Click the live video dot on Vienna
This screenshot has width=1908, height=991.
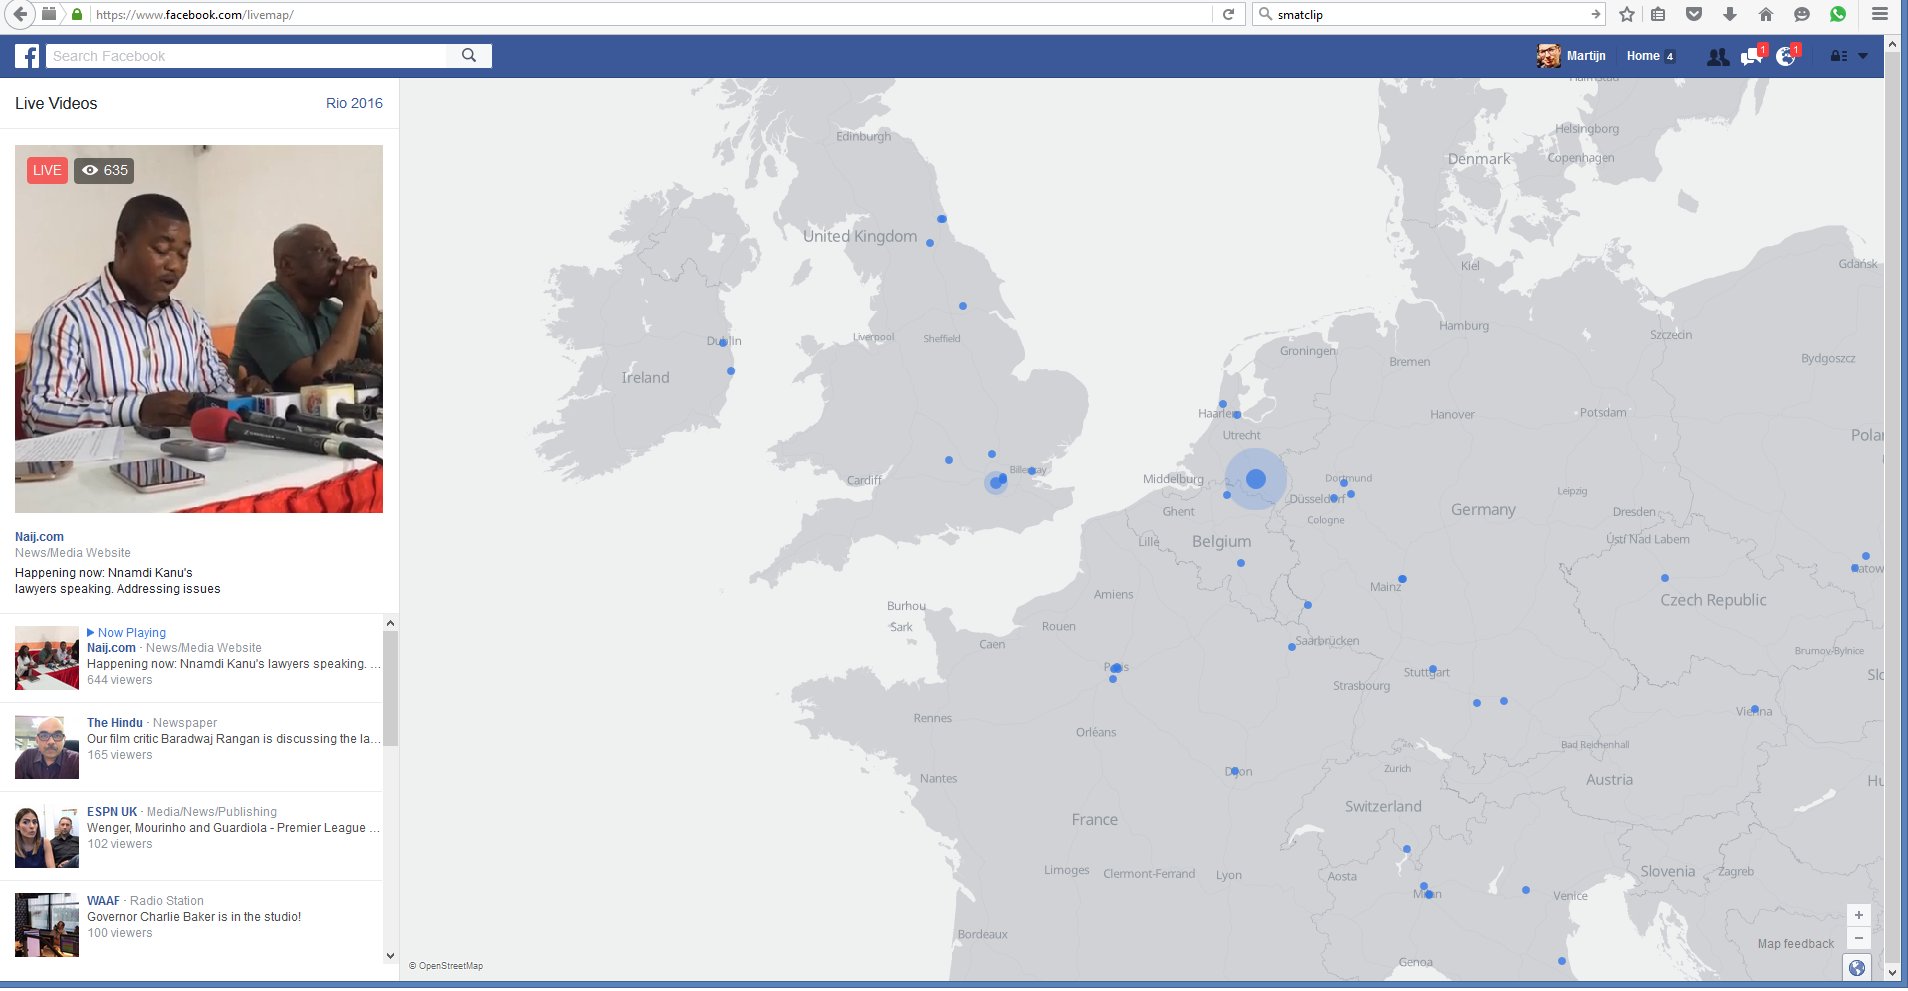point(1755,709)
